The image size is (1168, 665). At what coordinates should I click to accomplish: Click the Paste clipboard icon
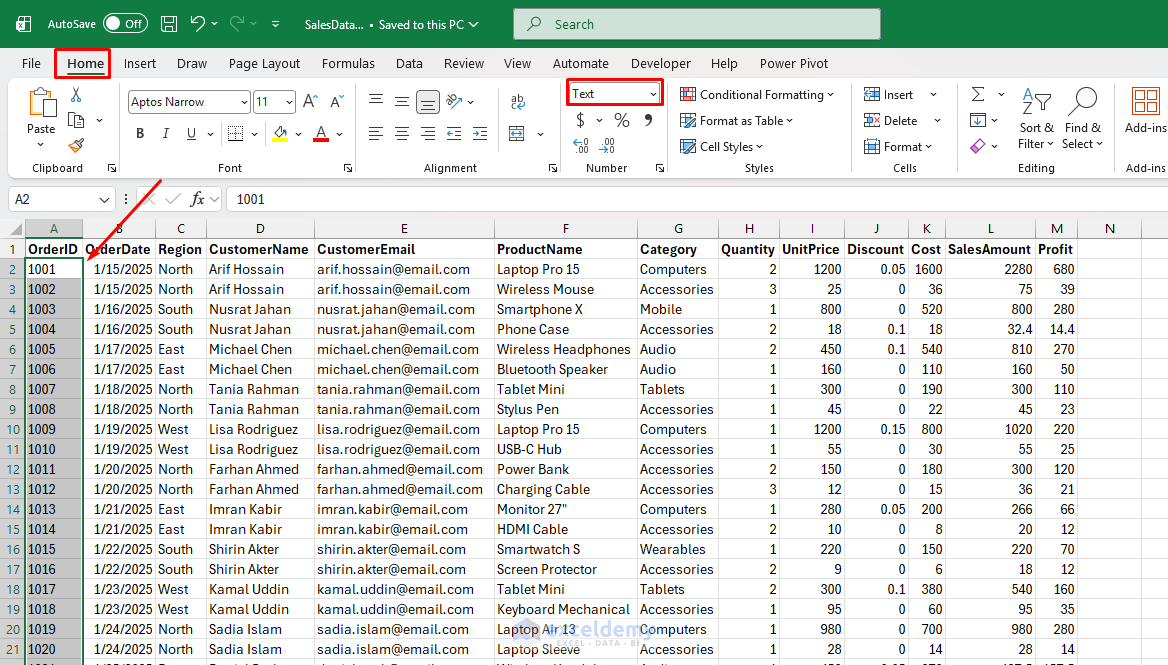41,104
